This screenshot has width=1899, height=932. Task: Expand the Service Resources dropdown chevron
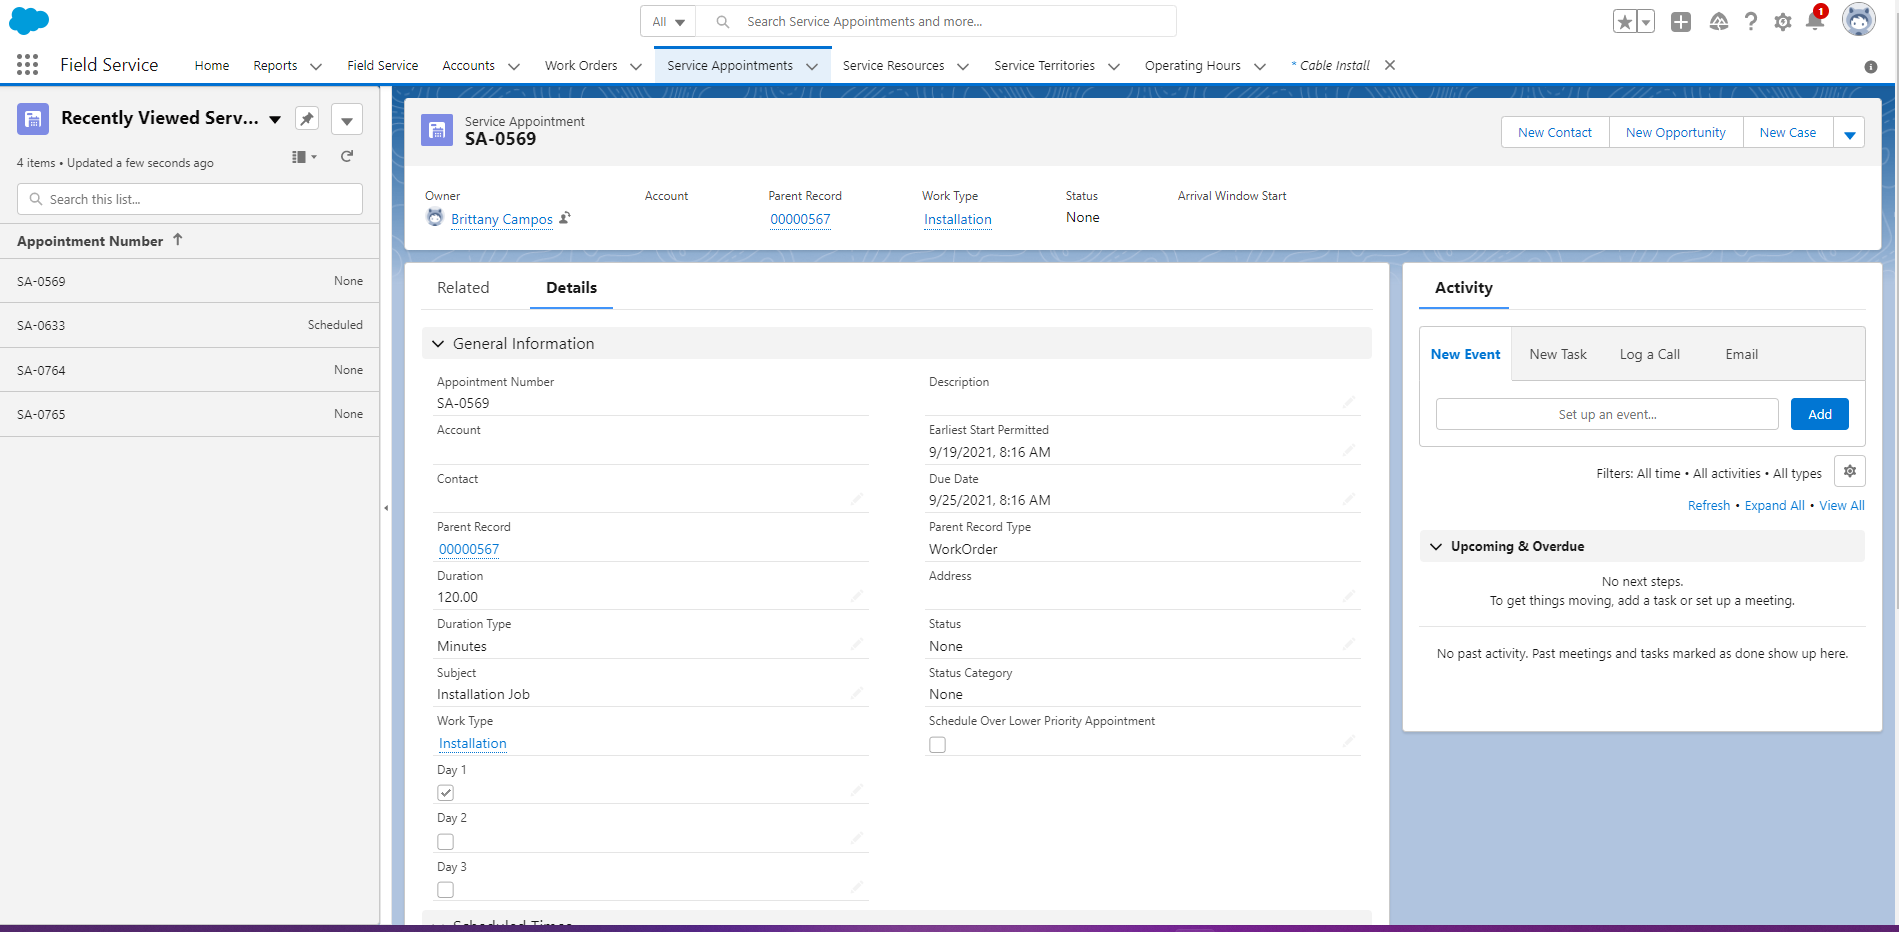point(963,67)
